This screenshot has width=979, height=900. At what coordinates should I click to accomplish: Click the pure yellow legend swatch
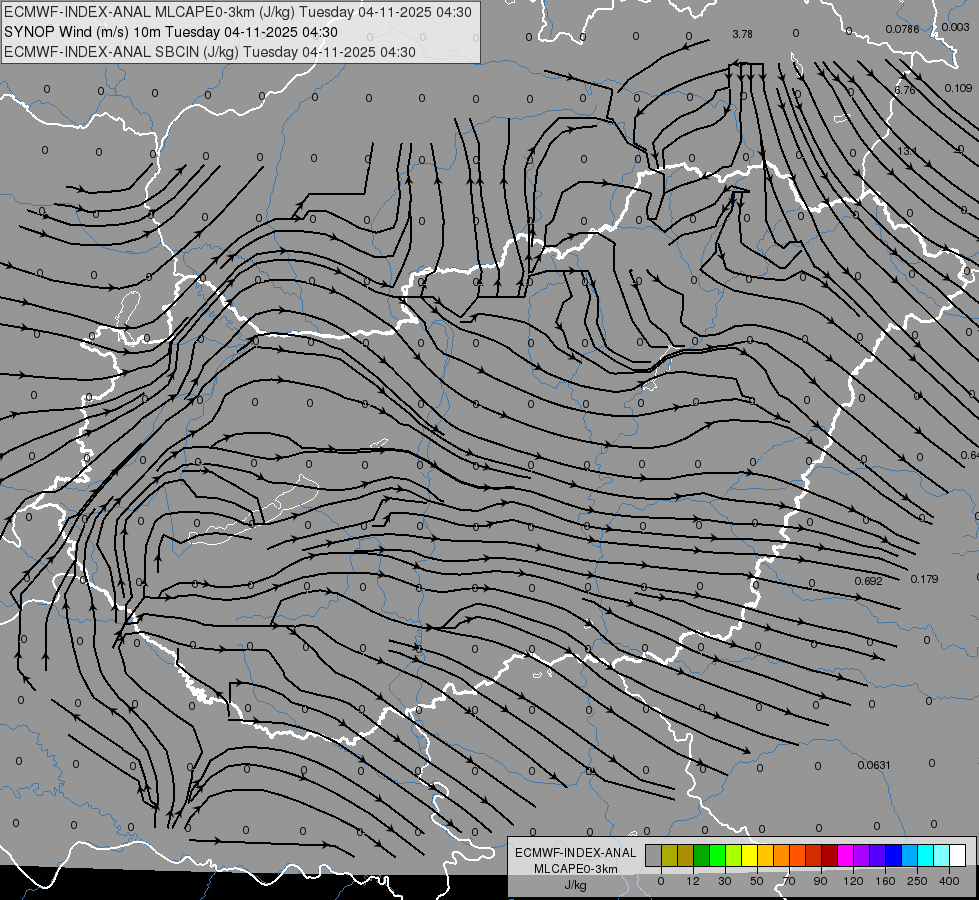(x=750, y=855)
